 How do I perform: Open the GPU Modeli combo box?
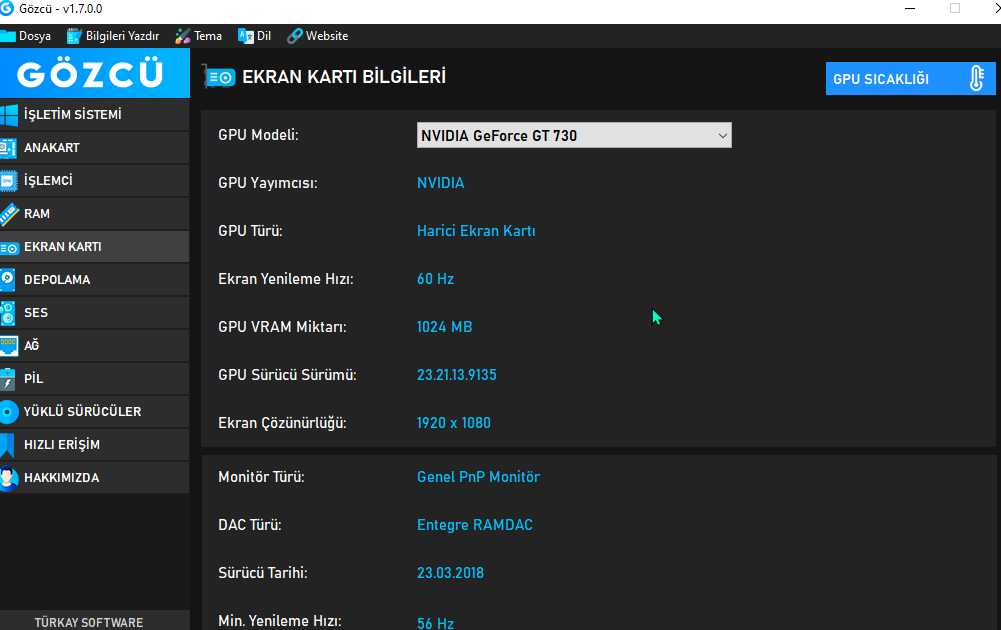[x=574, y=135]
